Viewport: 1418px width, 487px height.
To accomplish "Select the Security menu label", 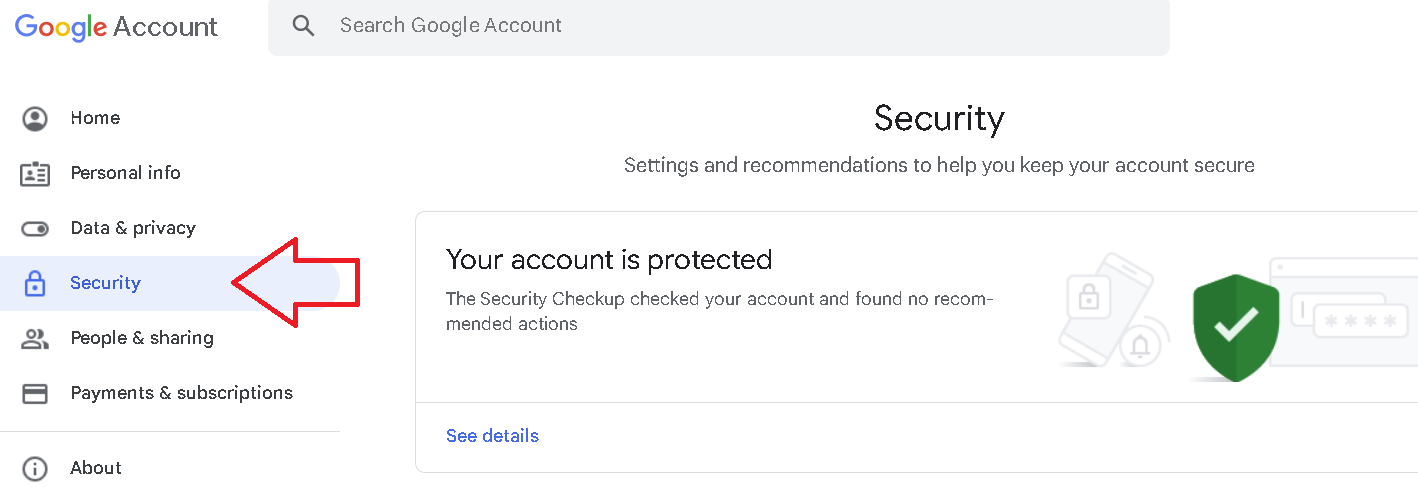I will click(105, 283).
